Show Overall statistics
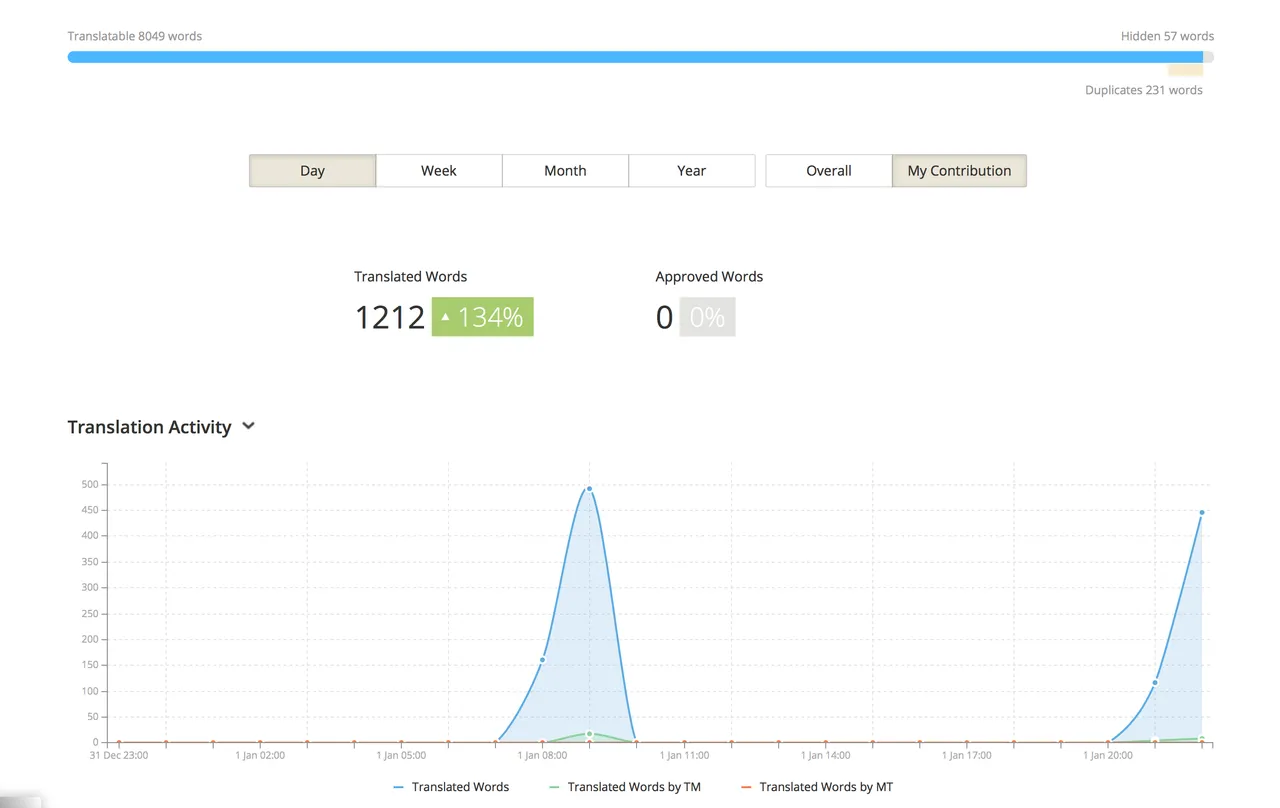 point(829,170)
